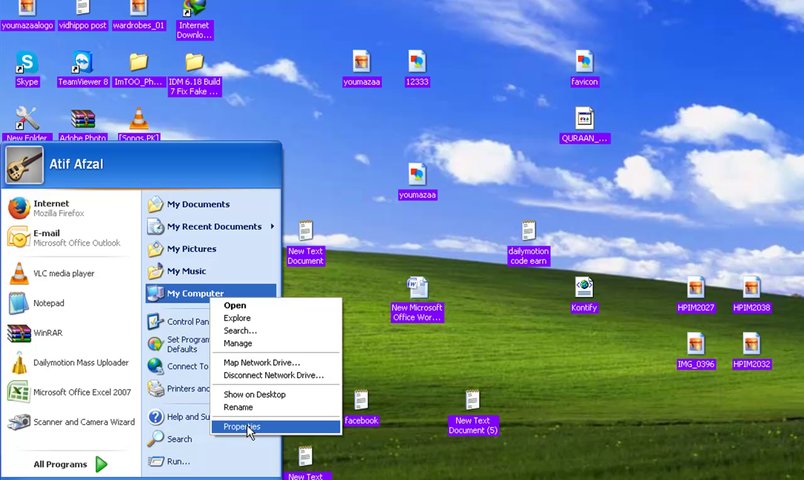This screenshot has width=804, height=480.
Task: Select IDM 6.18 Build folder icon
Action: point(194,63)
